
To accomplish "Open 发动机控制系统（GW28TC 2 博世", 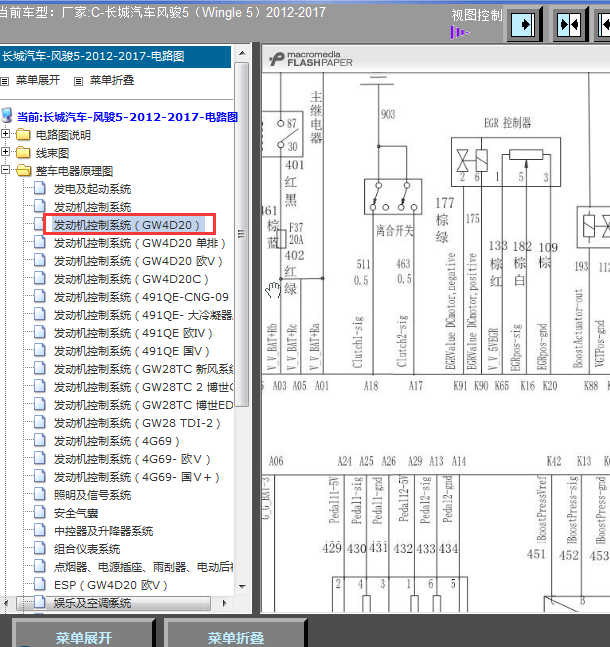I will pyautogui.click(x=143, y=387).
